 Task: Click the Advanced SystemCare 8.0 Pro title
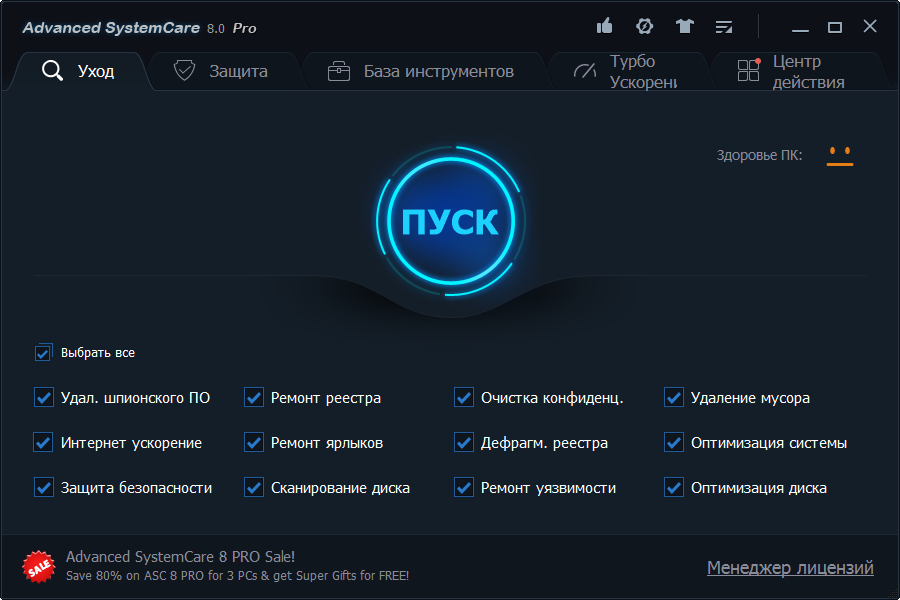click(139, 28)
